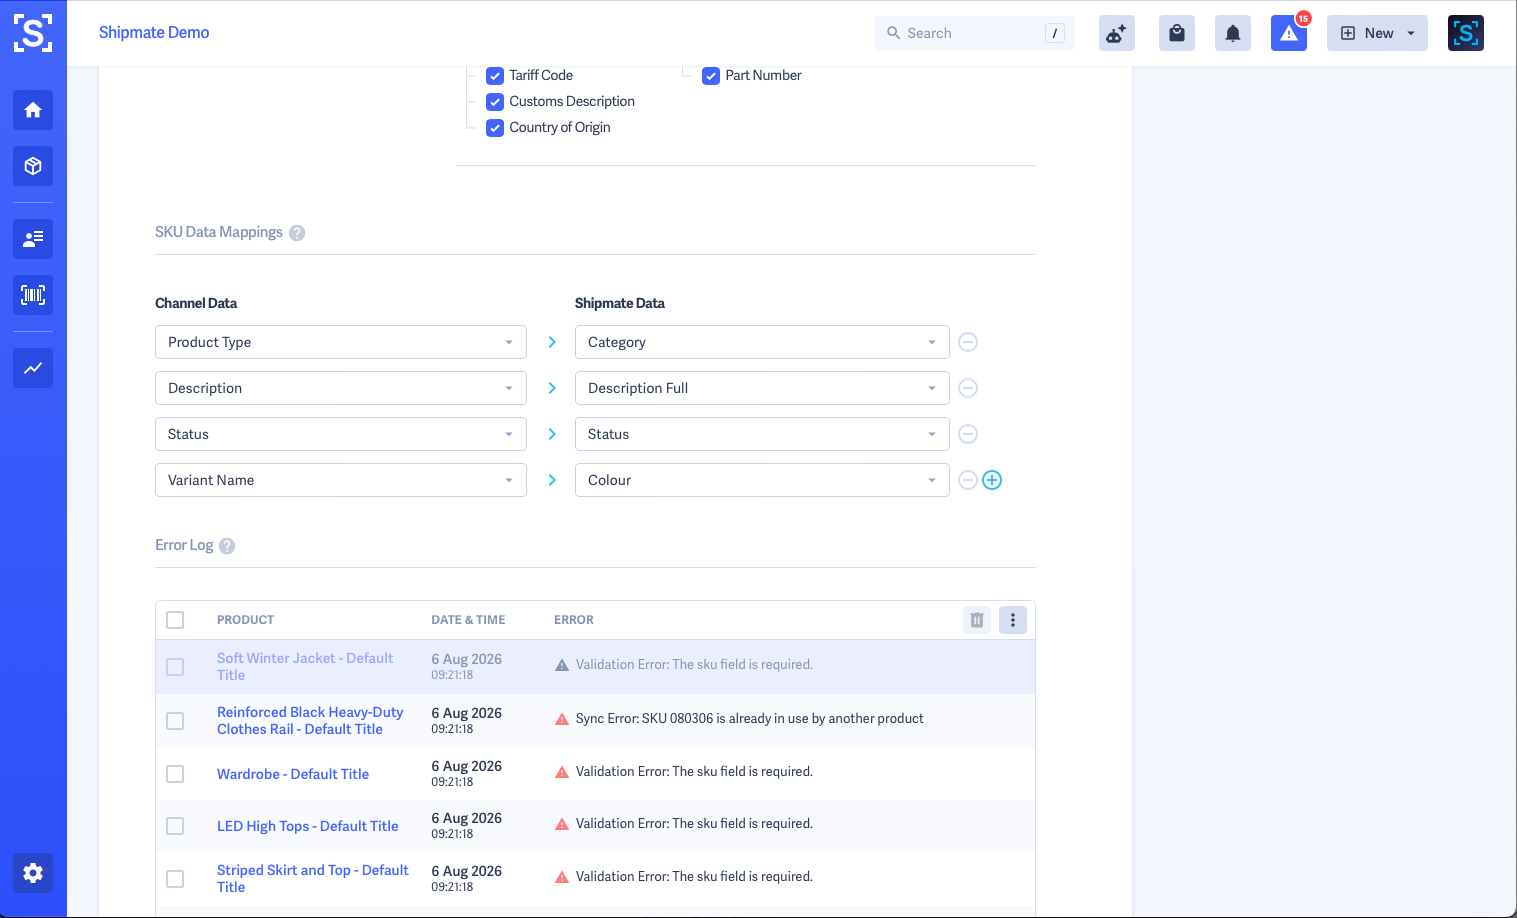Open the Status Shipmate data dropdown

pyautogui.click(x=762, y=434)
